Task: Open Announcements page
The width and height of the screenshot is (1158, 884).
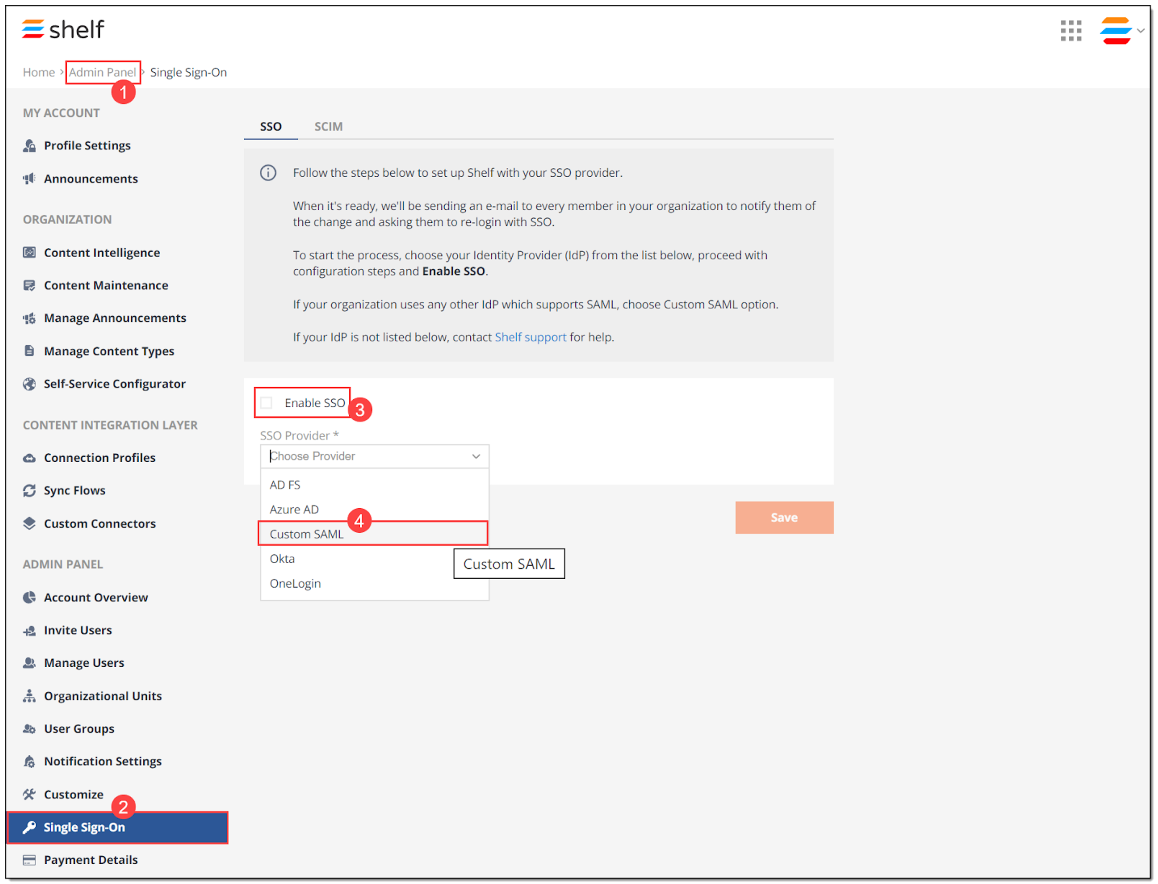Action: tap(91, 179)
